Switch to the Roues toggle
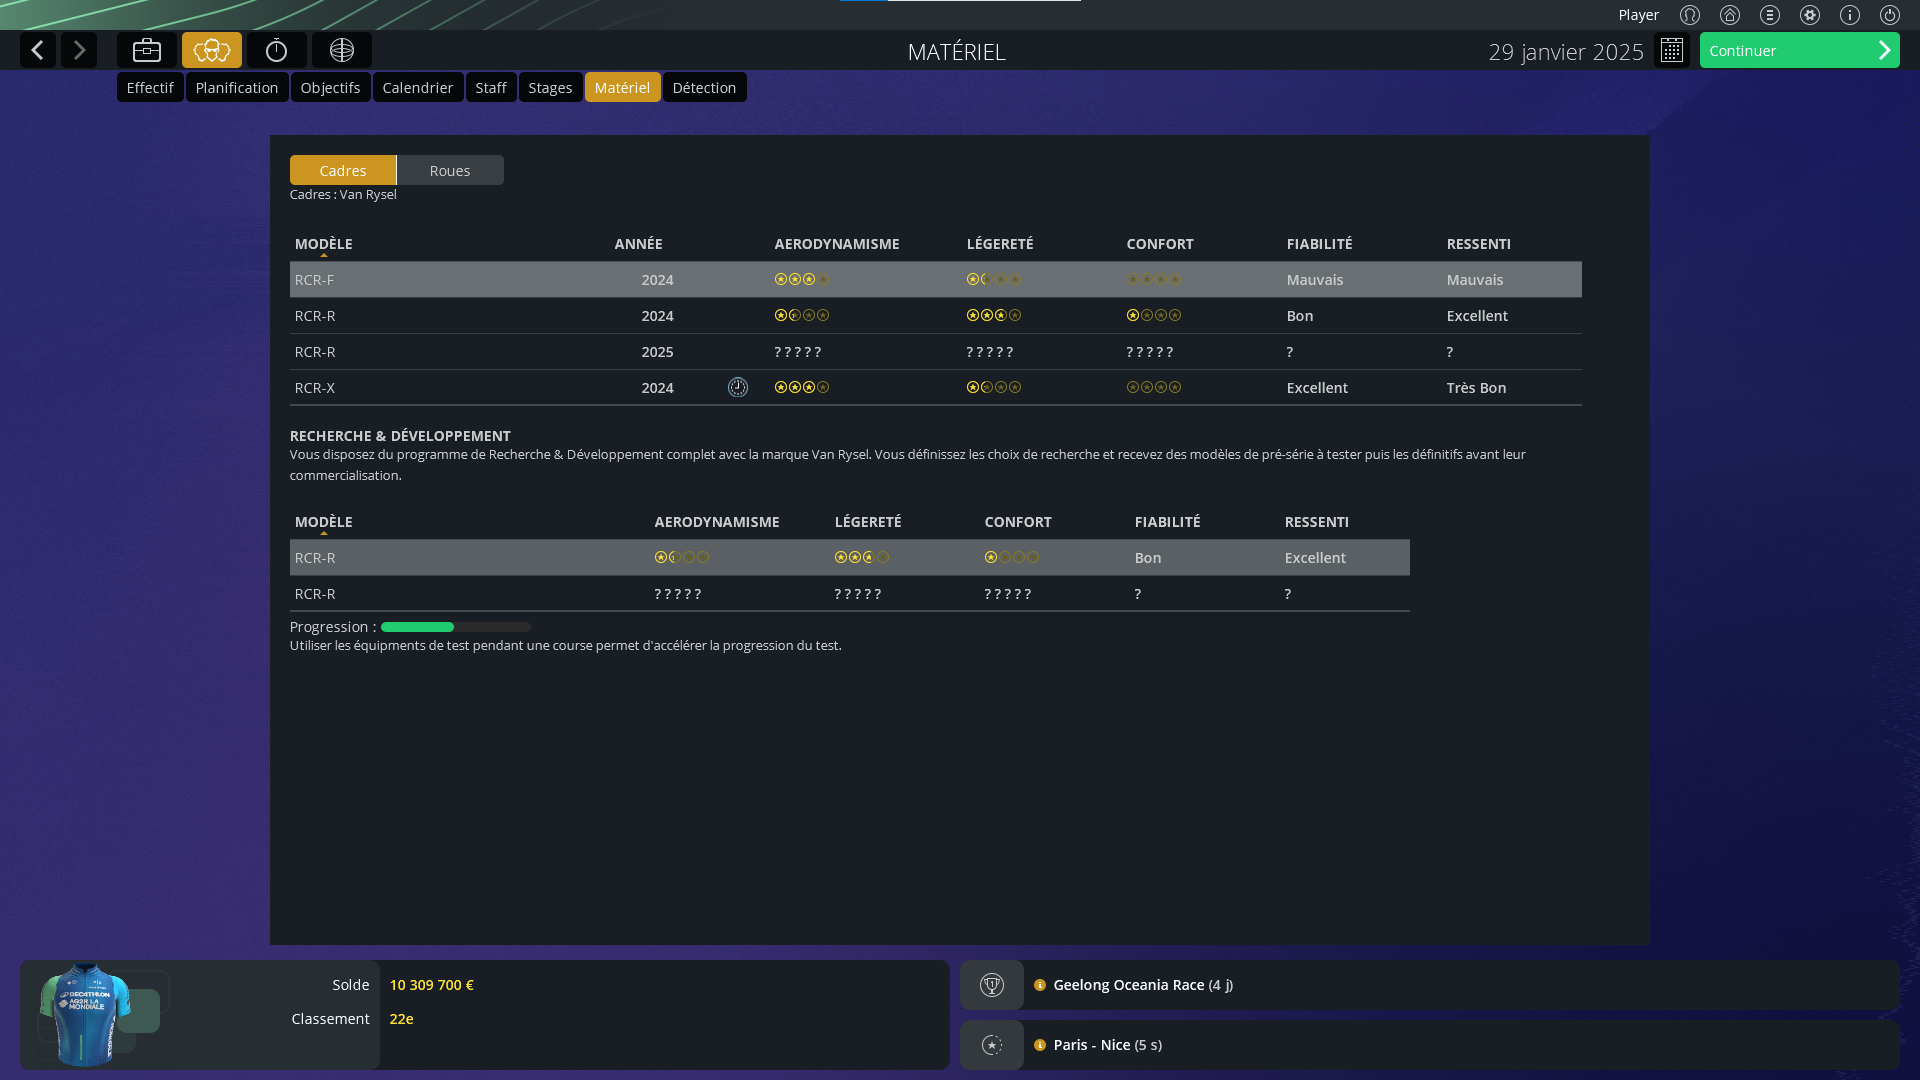This screenshot has width=1920, height=1080. click(x=450, y=170)
